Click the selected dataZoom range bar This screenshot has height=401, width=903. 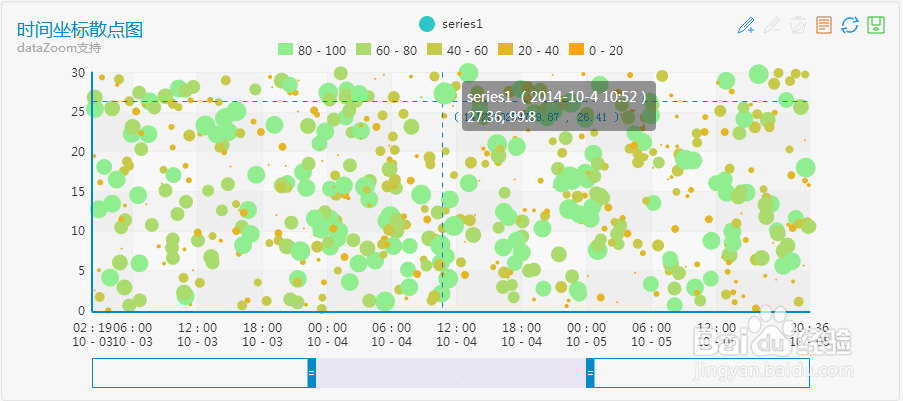tap(451, 373)
